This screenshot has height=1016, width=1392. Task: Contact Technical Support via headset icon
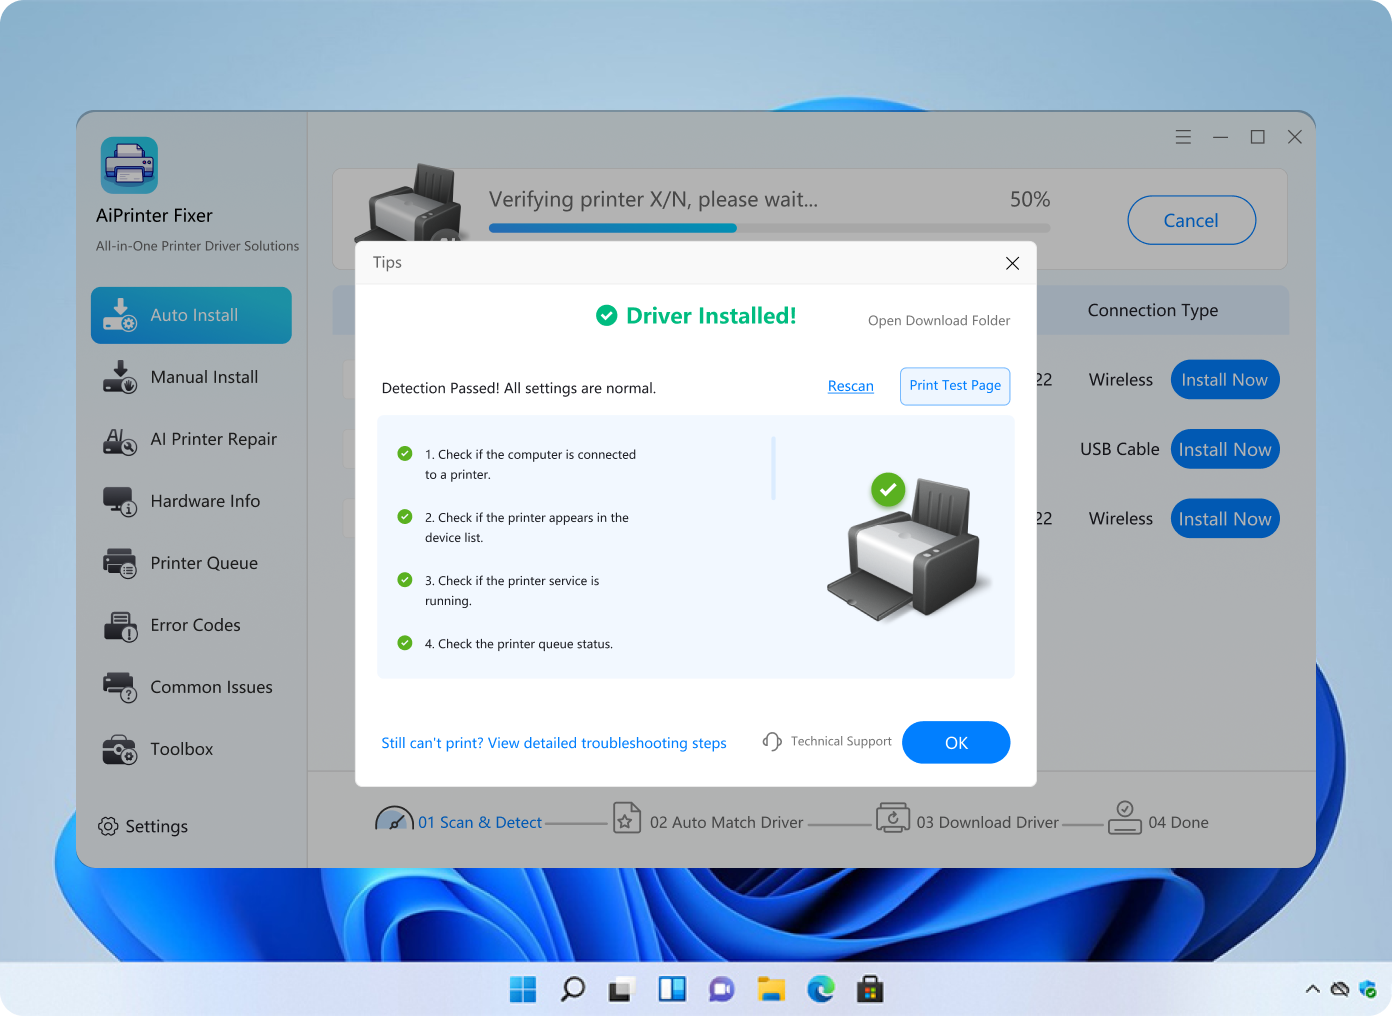point(772,741)
